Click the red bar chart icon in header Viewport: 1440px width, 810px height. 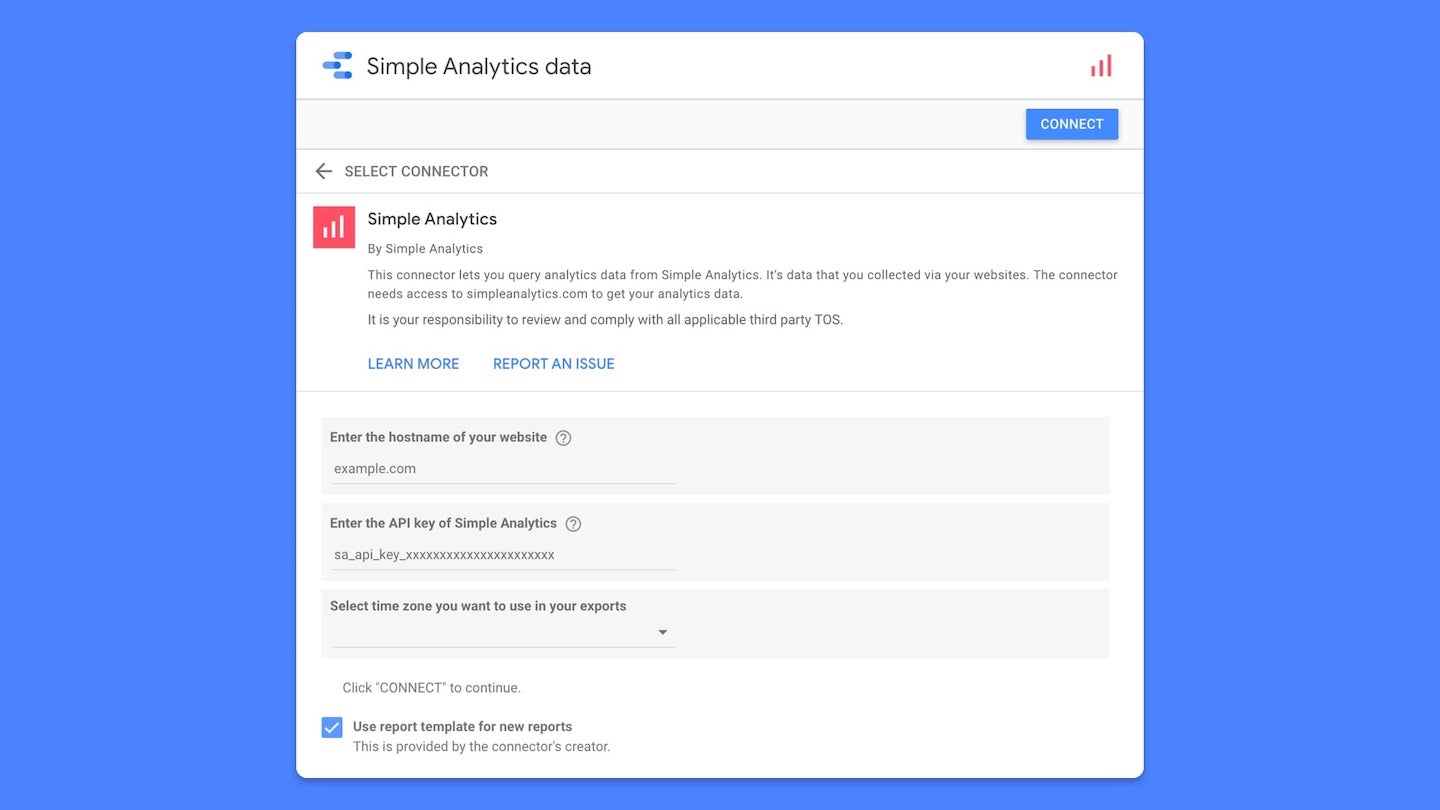[x=1101, y=66]
